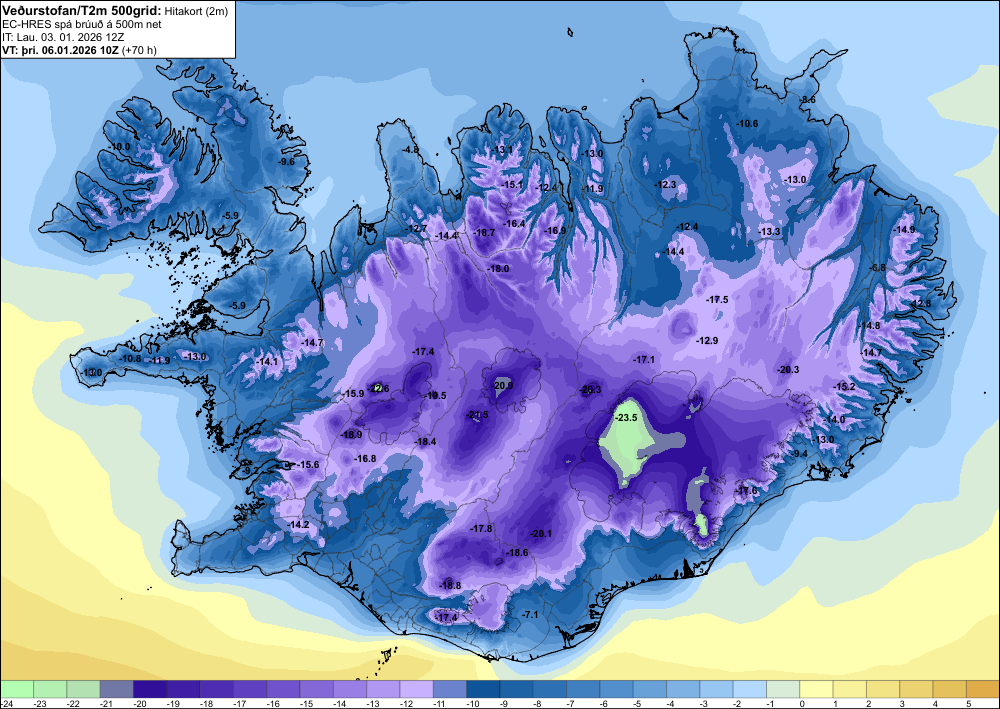Screen dimensions: 1000x709
Task: Click the -12.3 temperature value
Action: (665, 184)
